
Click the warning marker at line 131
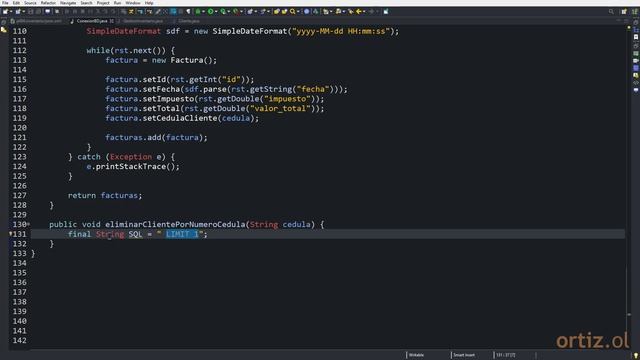tap(11, 234)
